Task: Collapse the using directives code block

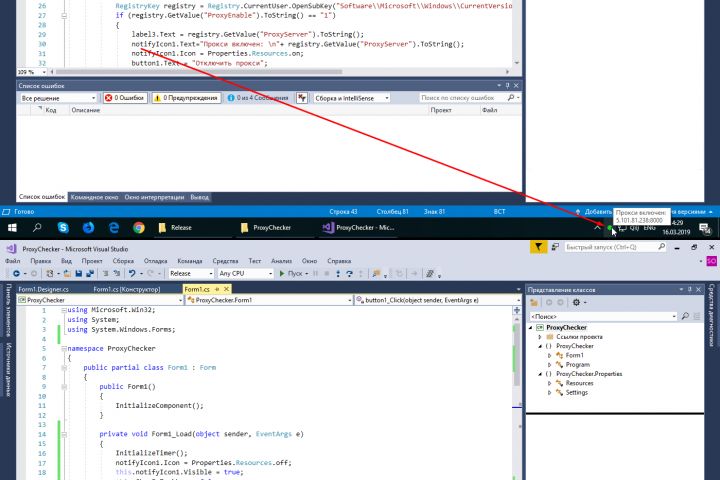Action: tap(64, 310)
